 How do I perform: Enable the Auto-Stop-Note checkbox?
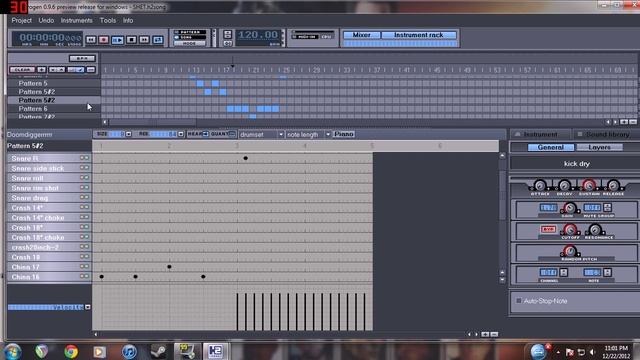(519, 301)
